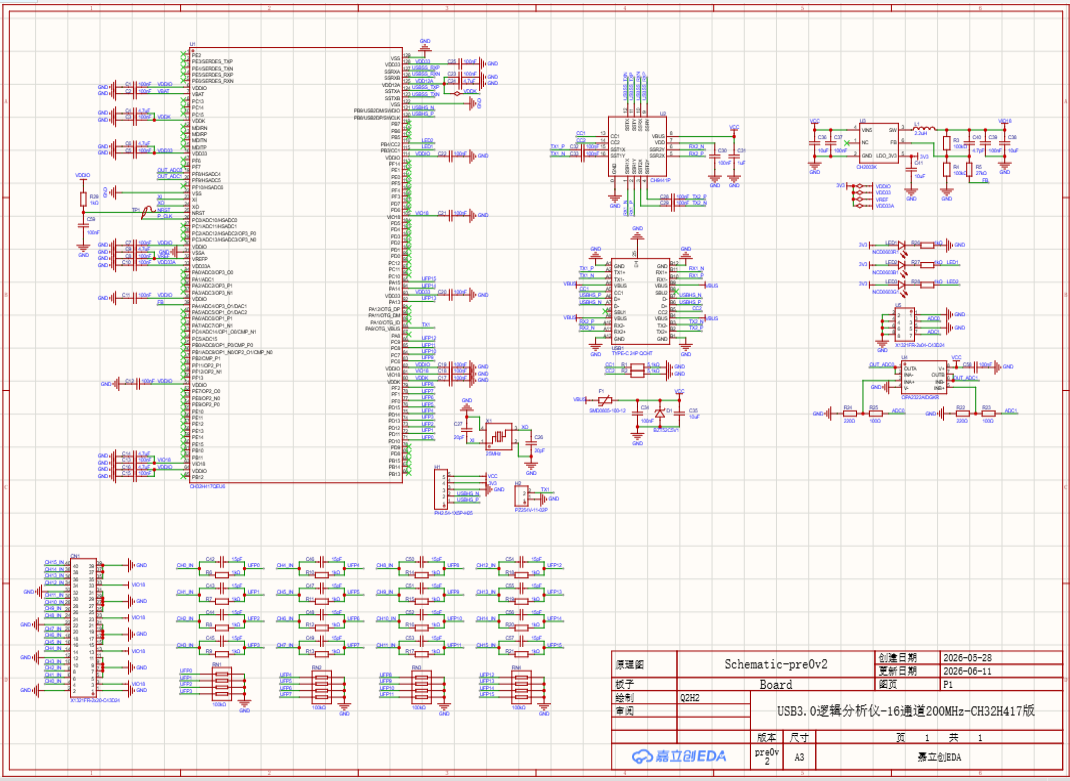Click the USB3.0逻辑分析仪 project description text

pos(906,711)
